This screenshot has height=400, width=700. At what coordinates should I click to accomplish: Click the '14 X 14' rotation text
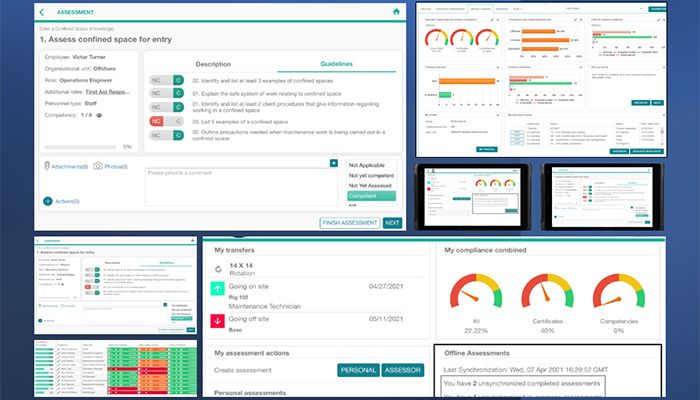point(241,265)
